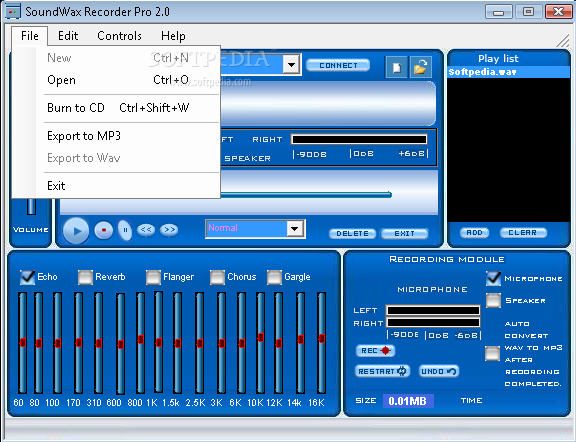Enable the Gargle effect checkbox
This screenshot has height=442, width=576.
point(274,277)
